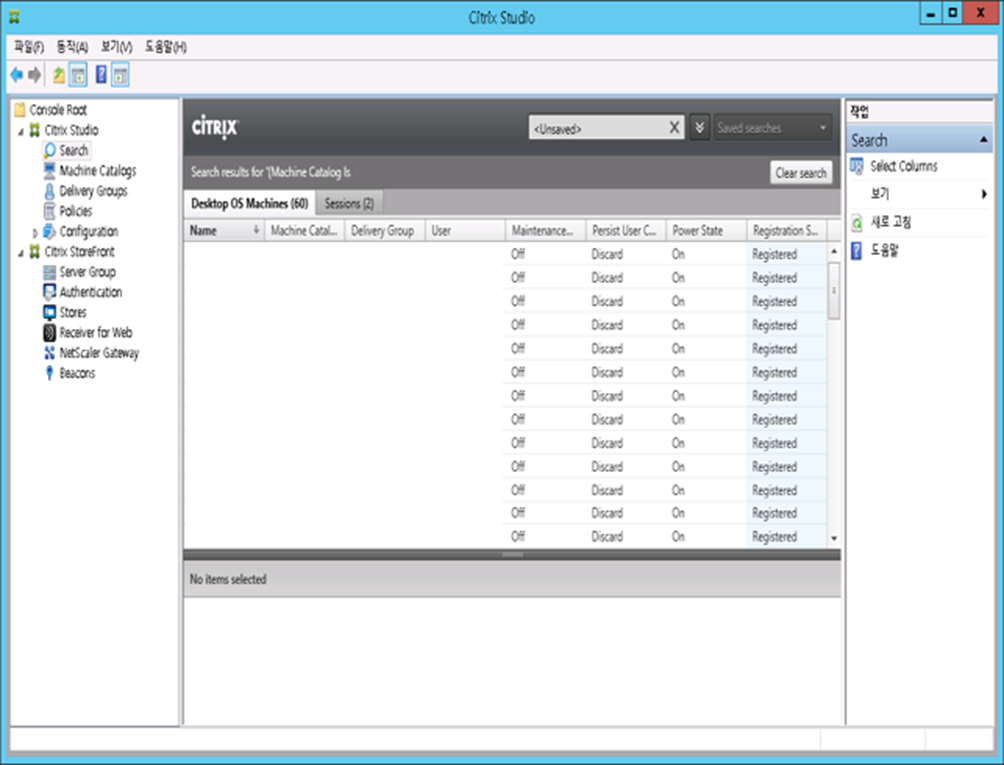
Task: Select the Citrix Studio tree node
Action: click(71, 130)
